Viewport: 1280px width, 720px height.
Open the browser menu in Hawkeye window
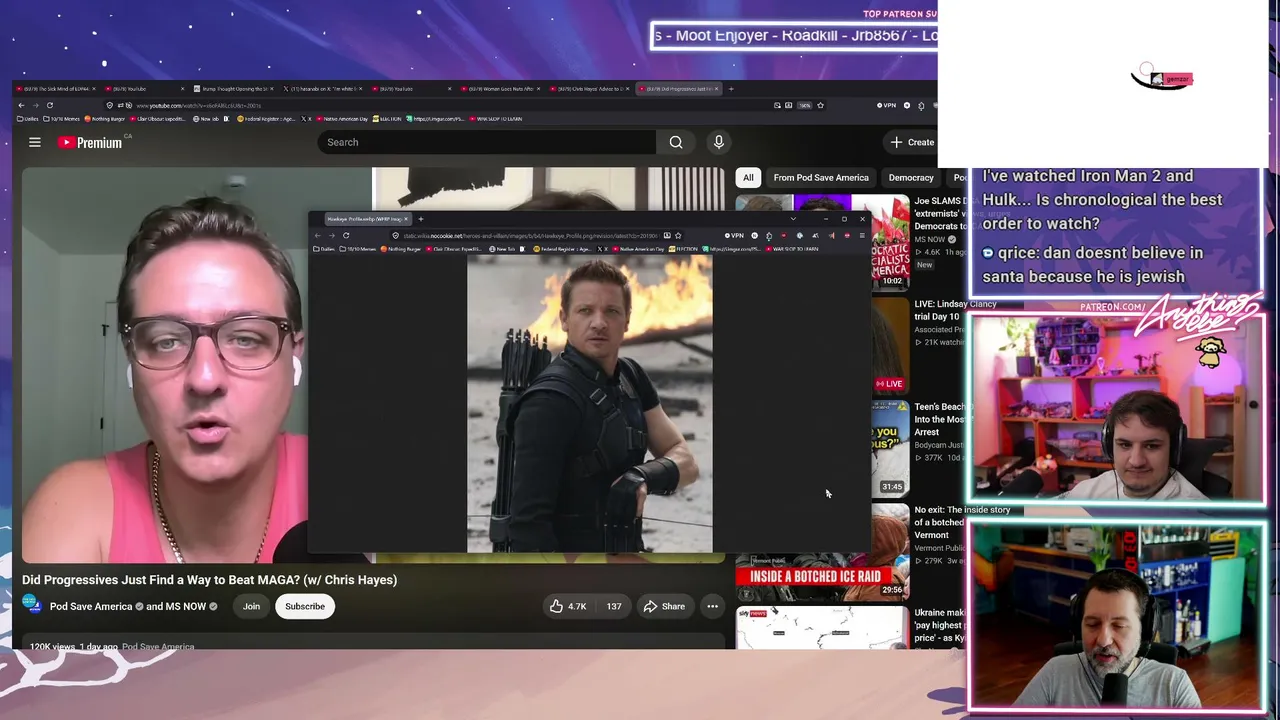pyautogui.click(x=862, y=236)
